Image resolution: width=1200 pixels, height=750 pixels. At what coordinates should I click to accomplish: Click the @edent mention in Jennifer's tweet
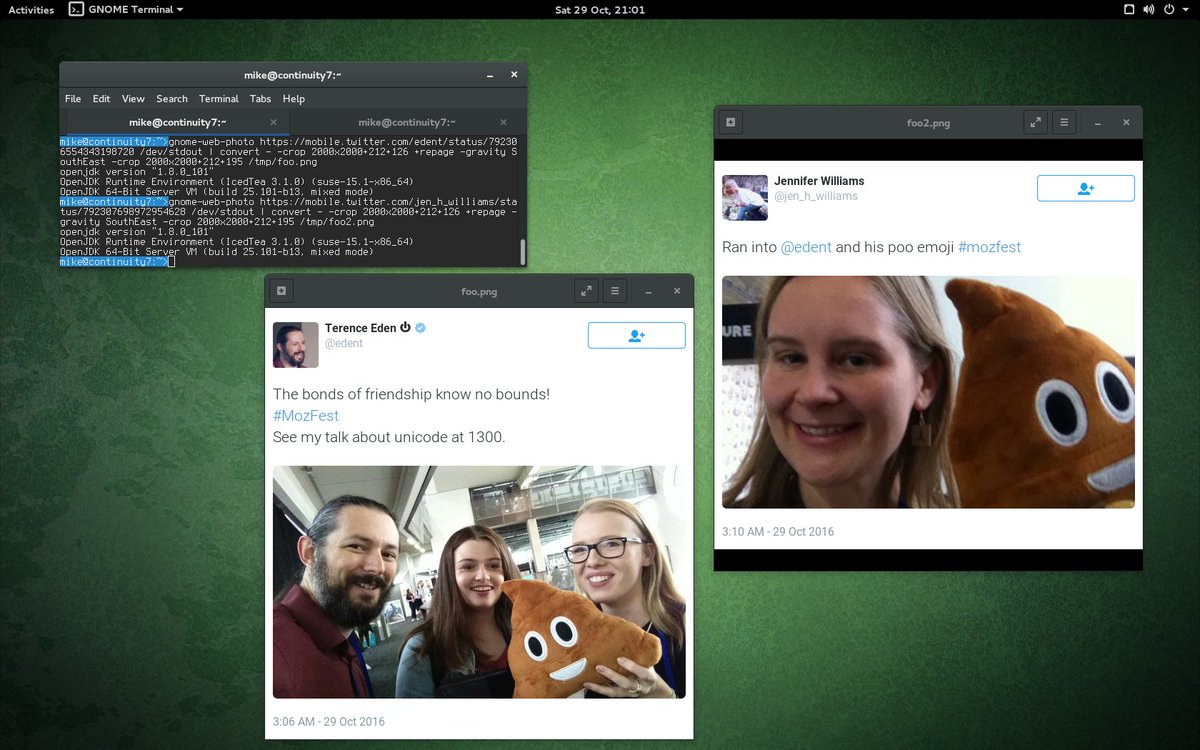(806, 247)
